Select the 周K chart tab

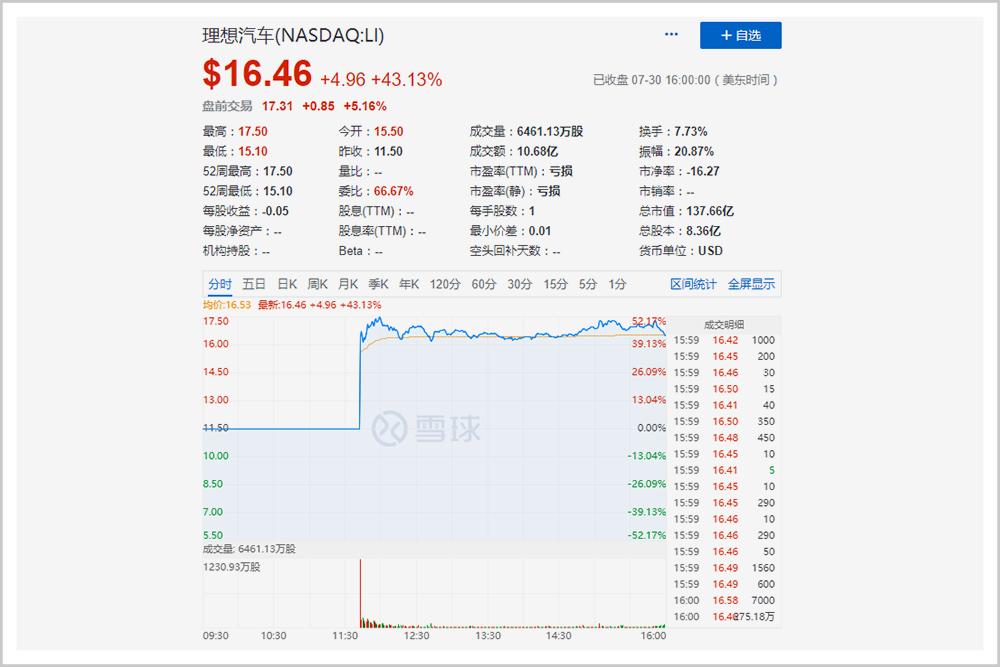click(x=317, y=284)
